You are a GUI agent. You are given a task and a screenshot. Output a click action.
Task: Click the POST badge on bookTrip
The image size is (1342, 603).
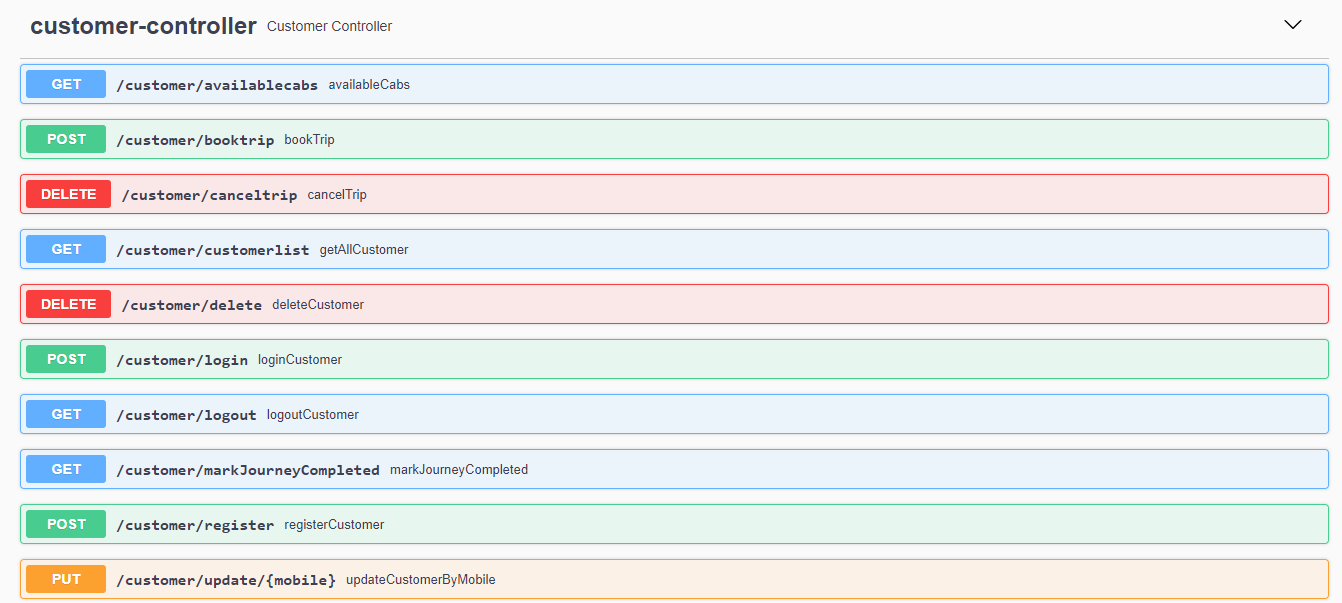click(x=65, y=139)
